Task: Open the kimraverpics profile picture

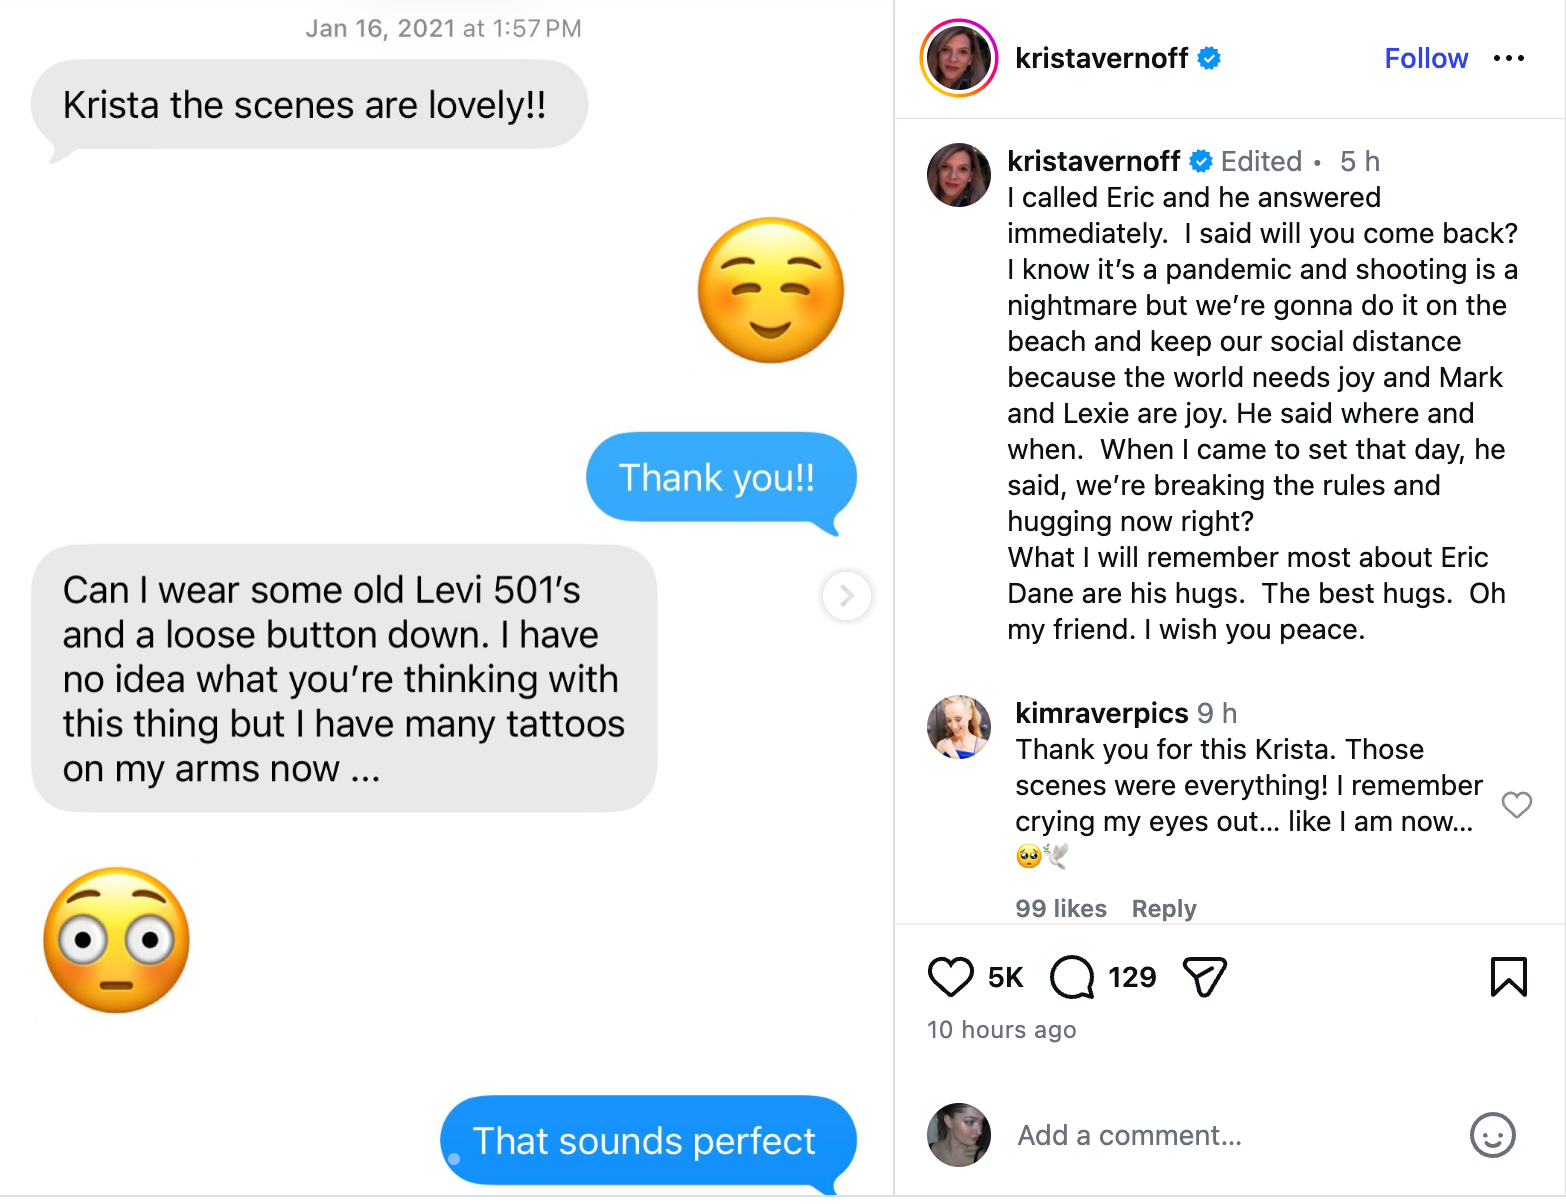Action: (x=958, y=727)
